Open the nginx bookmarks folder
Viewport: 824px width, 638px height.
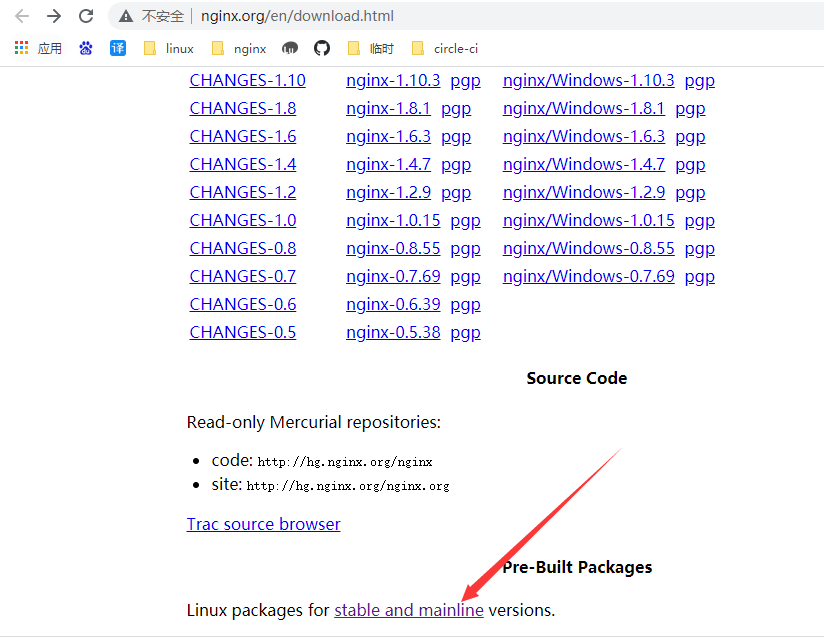coord(239,48)
